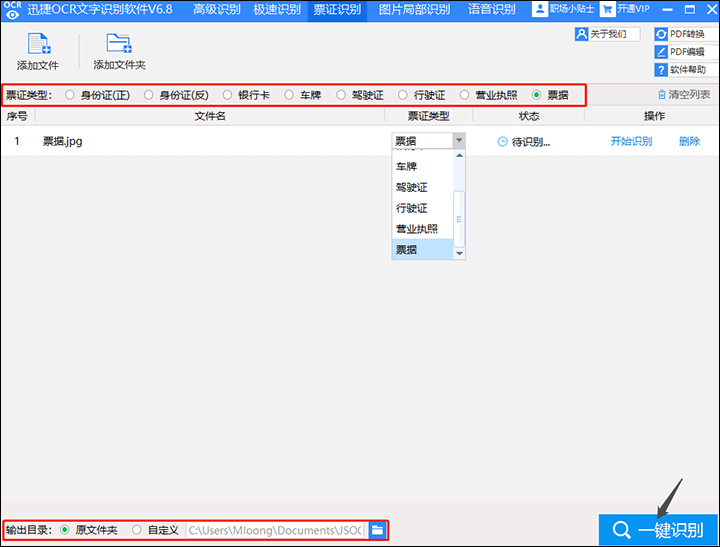
Task: Select 身份证(反) radio button
Action: pyautogui.click(x=148, y=95)
